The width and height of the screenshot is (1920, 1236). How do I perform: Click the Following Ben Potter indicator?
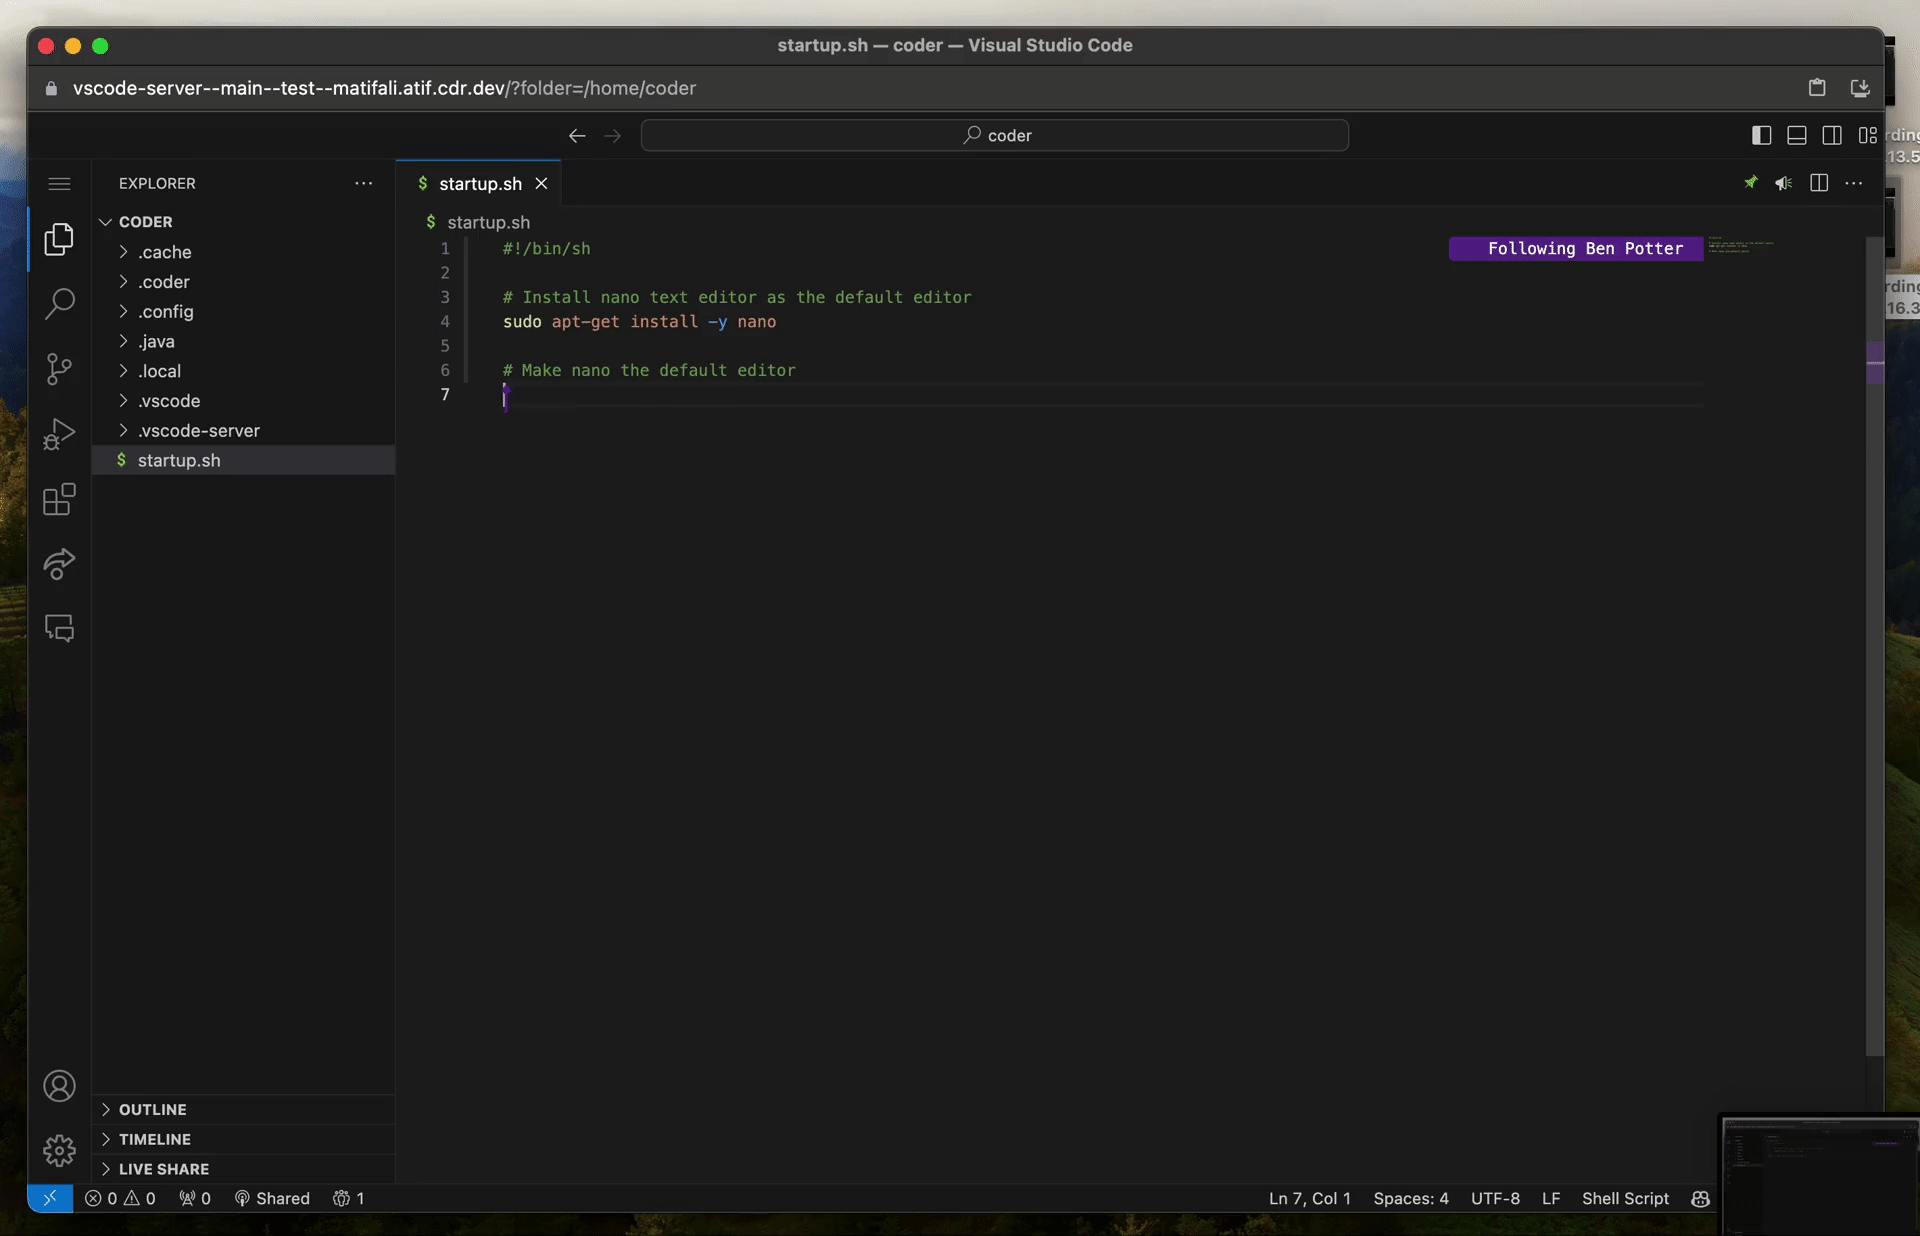point(1575,248)
